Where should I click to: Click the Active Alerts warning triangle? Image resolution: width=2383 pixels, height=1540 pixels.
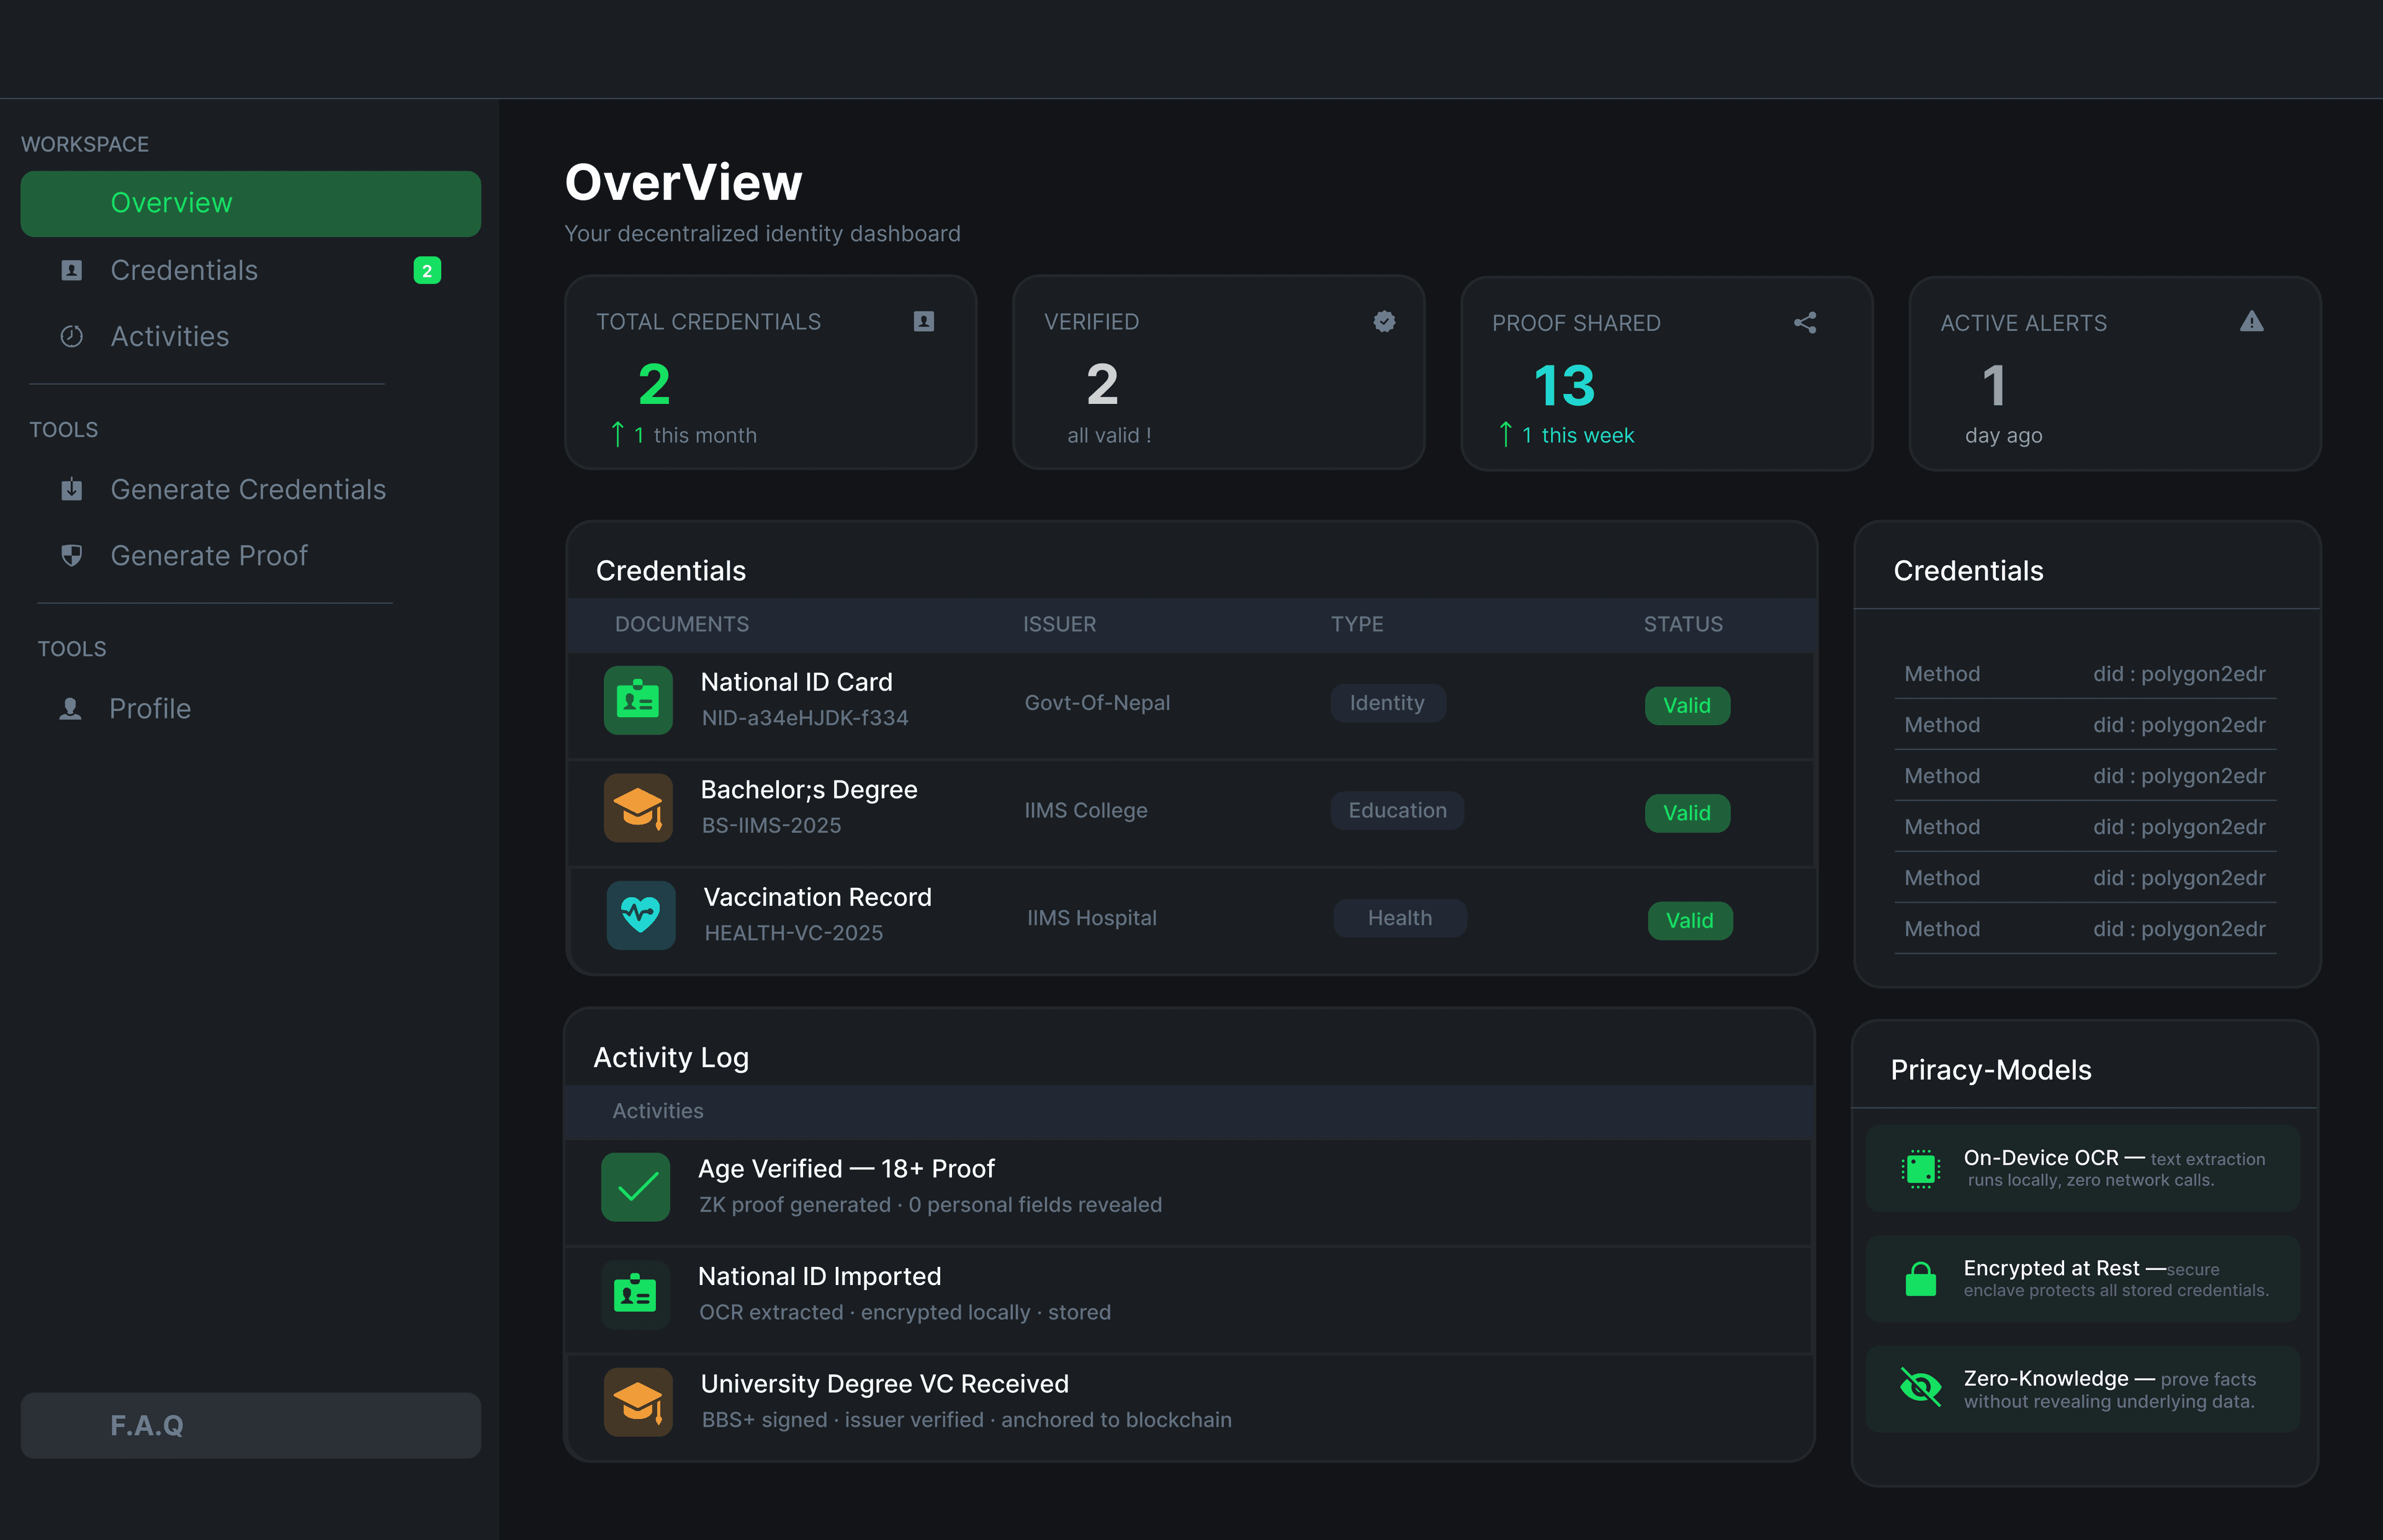pyautogui.click(x=2251, y=321)
